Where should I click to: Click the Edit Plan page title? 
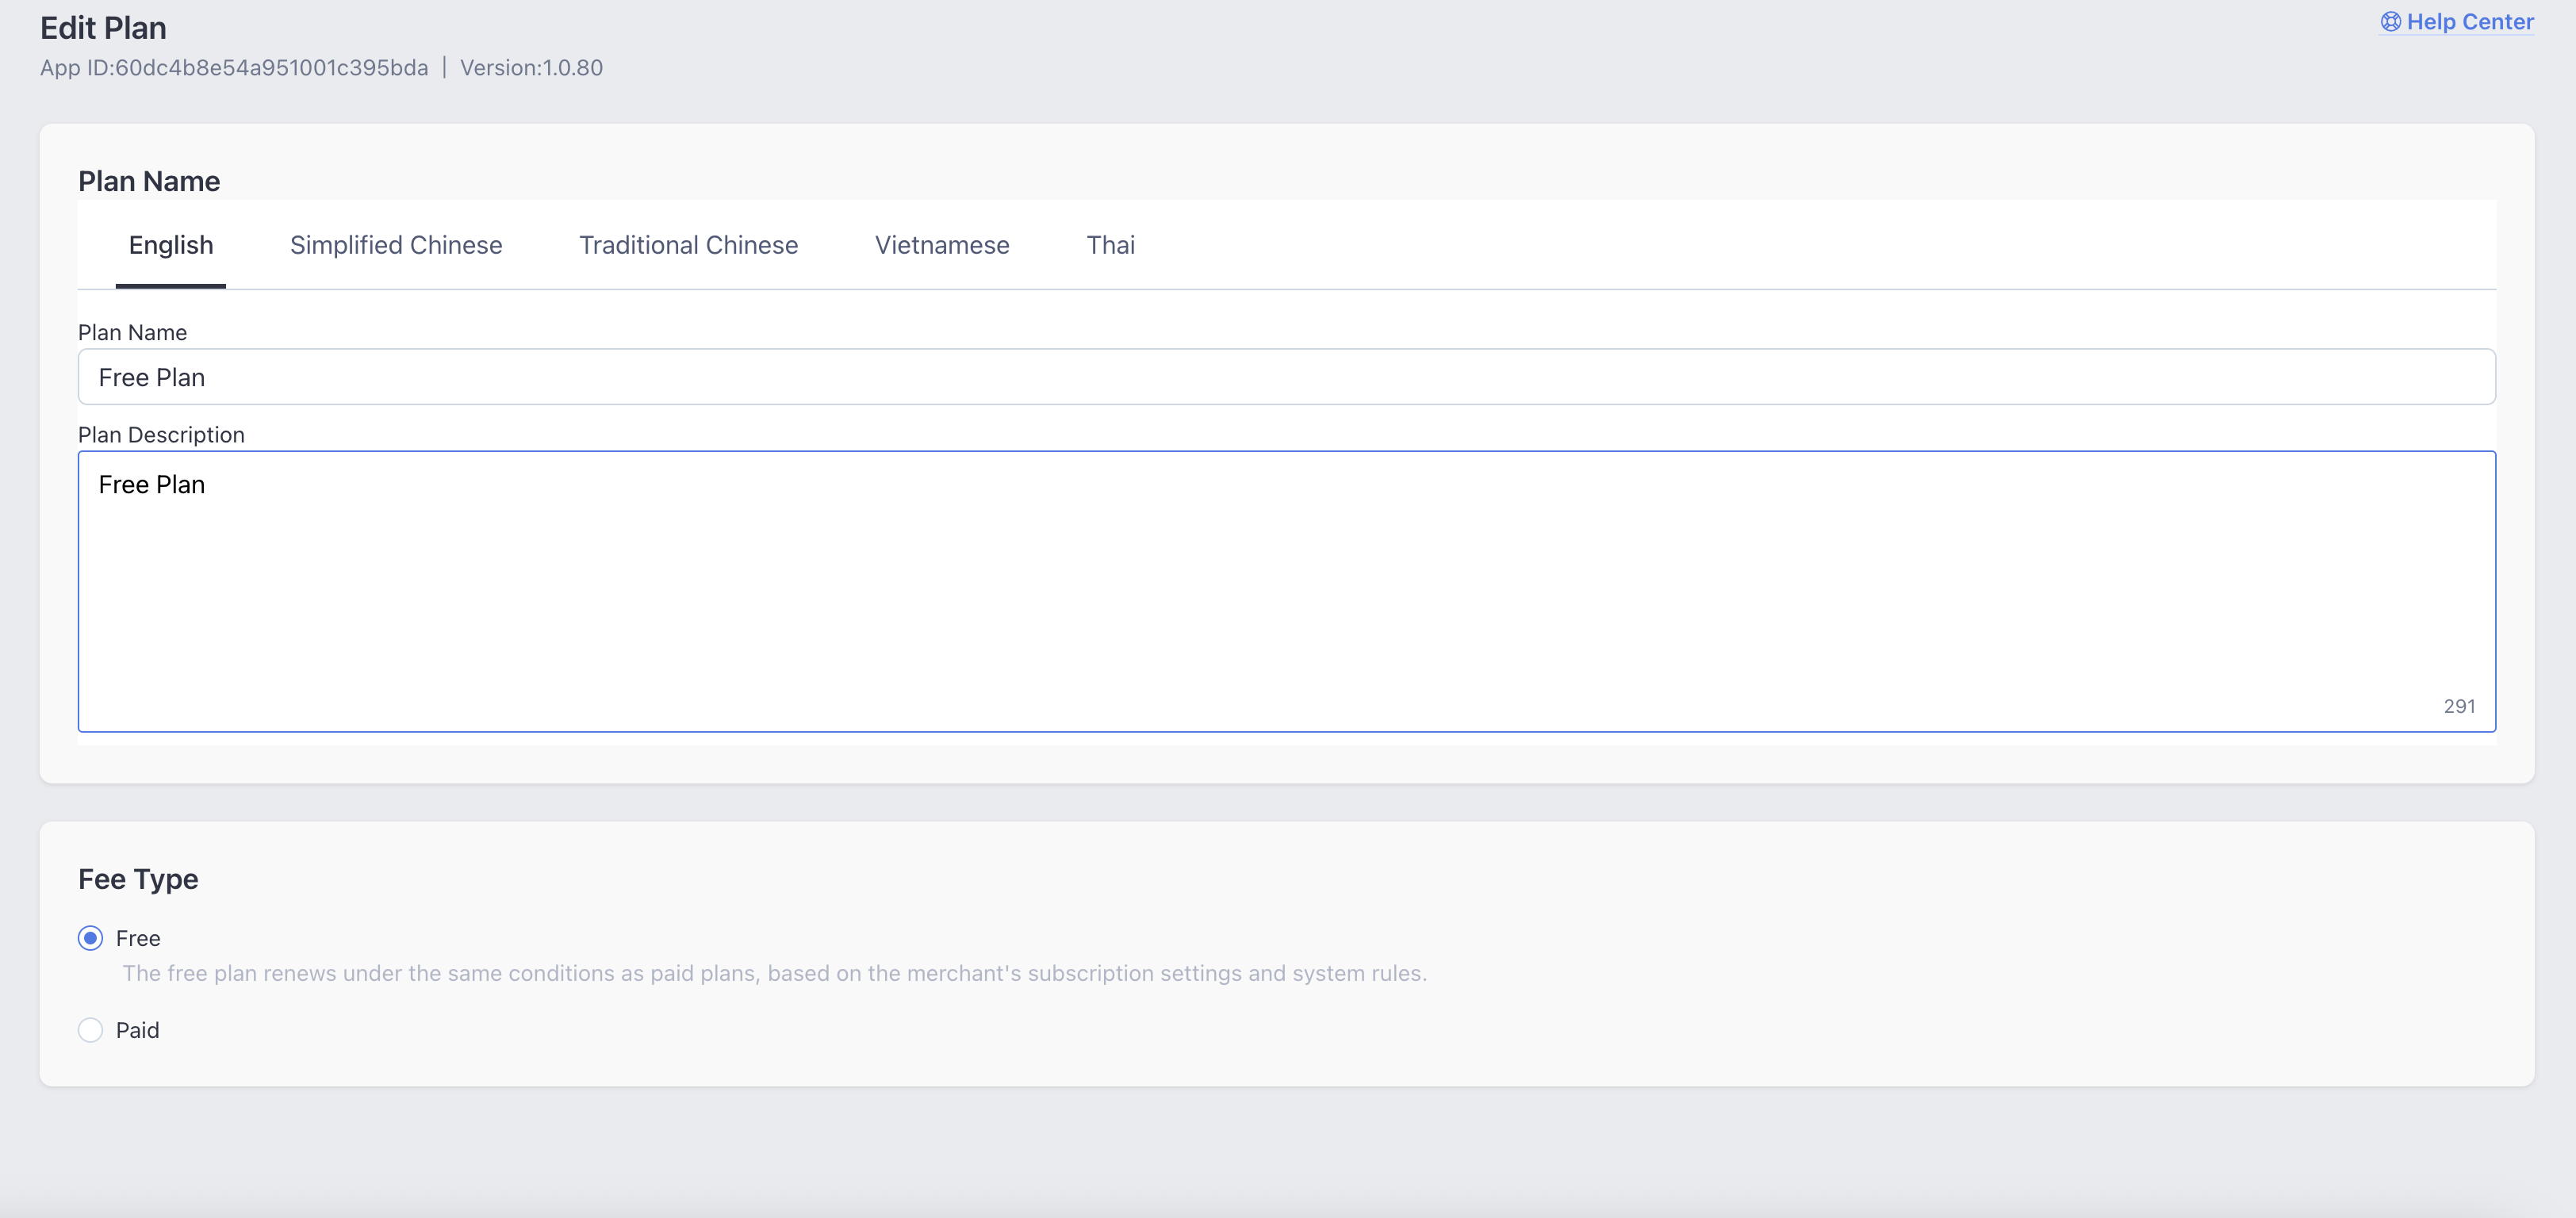pyautogui.click(x=103, y=28)
